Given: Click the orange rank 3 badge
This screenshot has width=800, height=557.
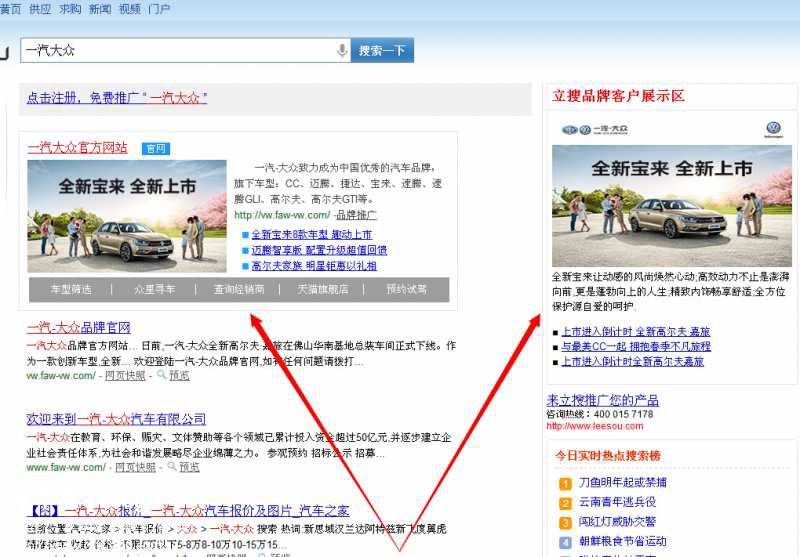Looking at the screenshot, I should pos(565,523).
